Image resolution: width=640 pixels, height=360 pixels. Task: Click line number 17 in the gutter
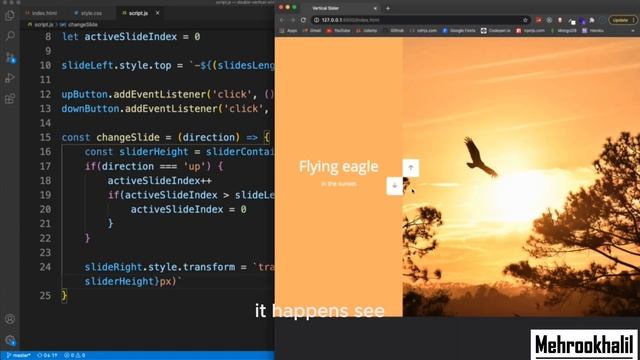(x=45, y=166)
